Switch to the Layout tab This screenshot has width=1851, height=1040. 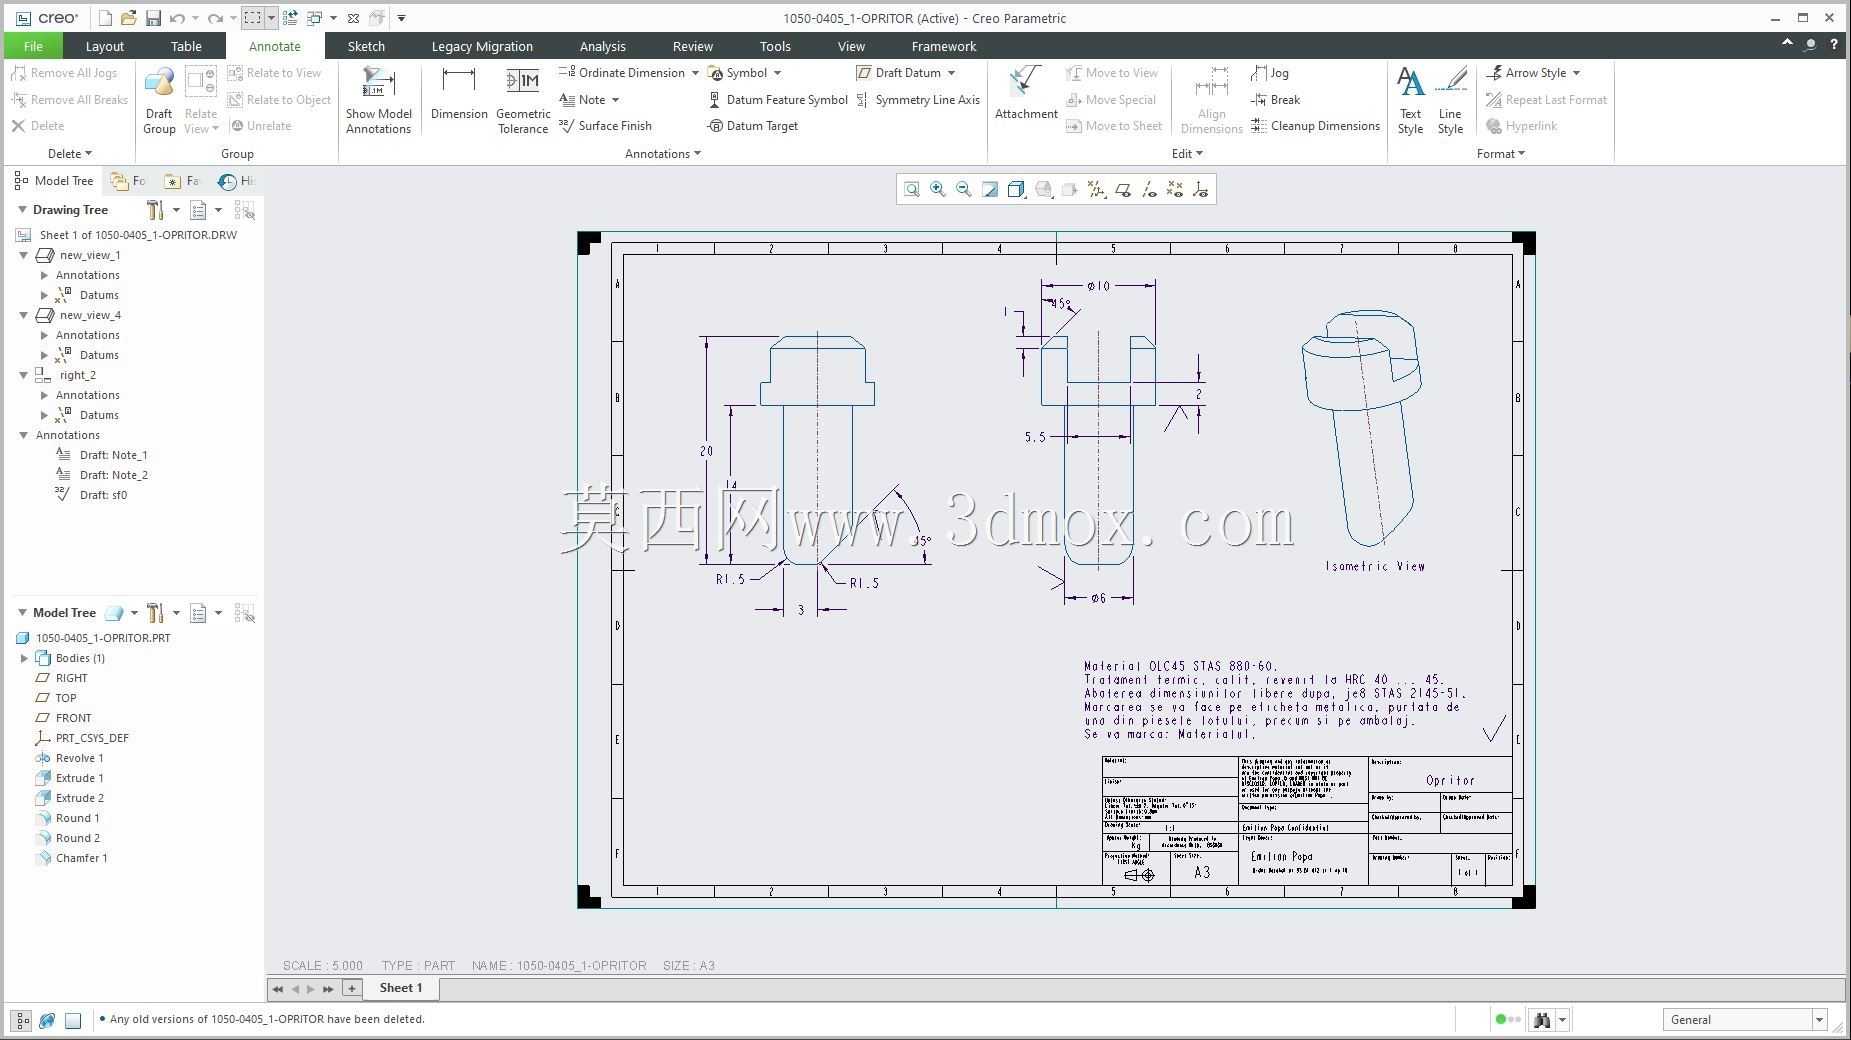[x=104, y=46]
